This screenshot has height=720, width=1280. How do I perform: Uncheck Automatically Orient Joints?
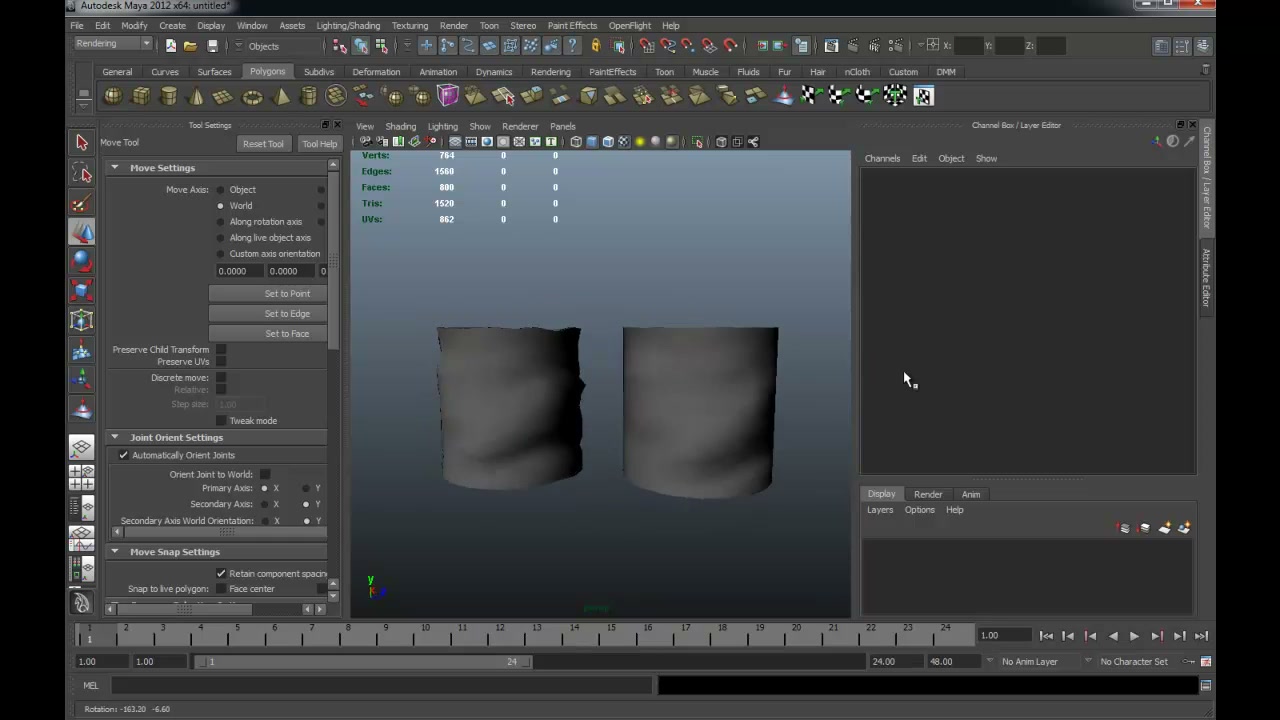click(124, 455)
